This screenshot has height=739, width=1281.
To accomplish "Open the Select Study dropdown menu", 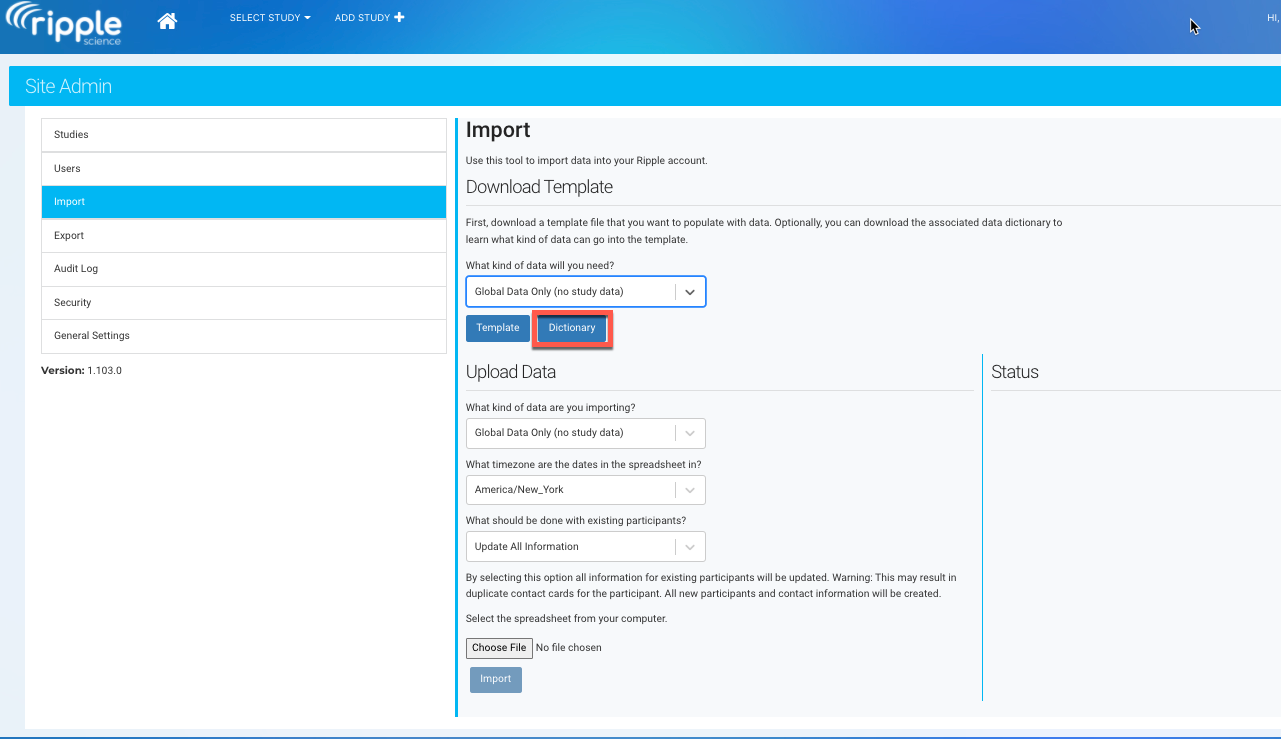I will [x=269, y=18].
